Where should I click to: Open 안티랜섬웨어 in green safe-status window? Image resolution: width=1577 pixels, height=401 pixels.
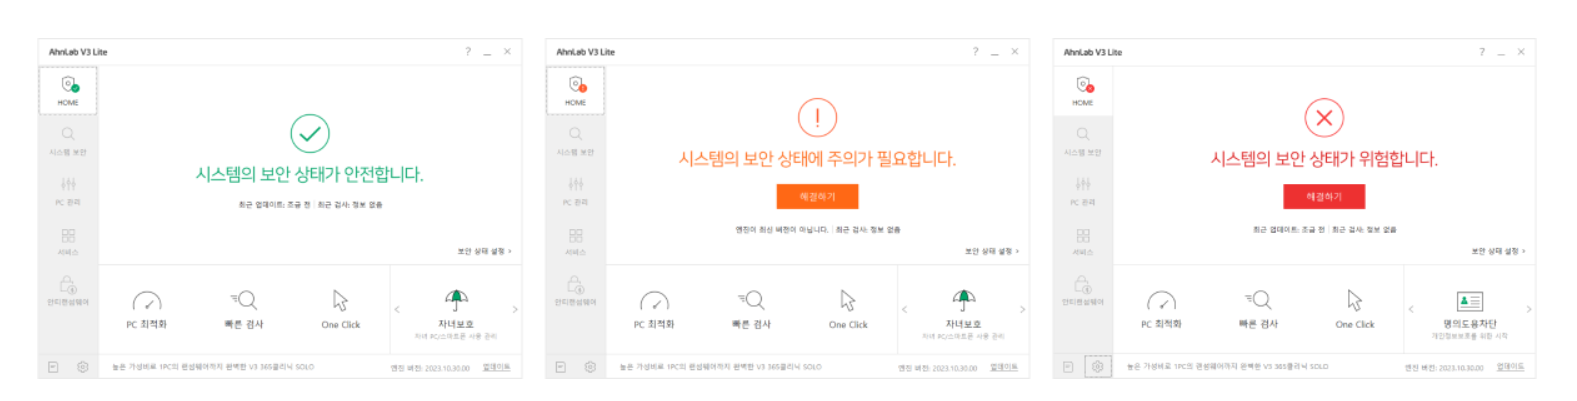tap(68, 291)
